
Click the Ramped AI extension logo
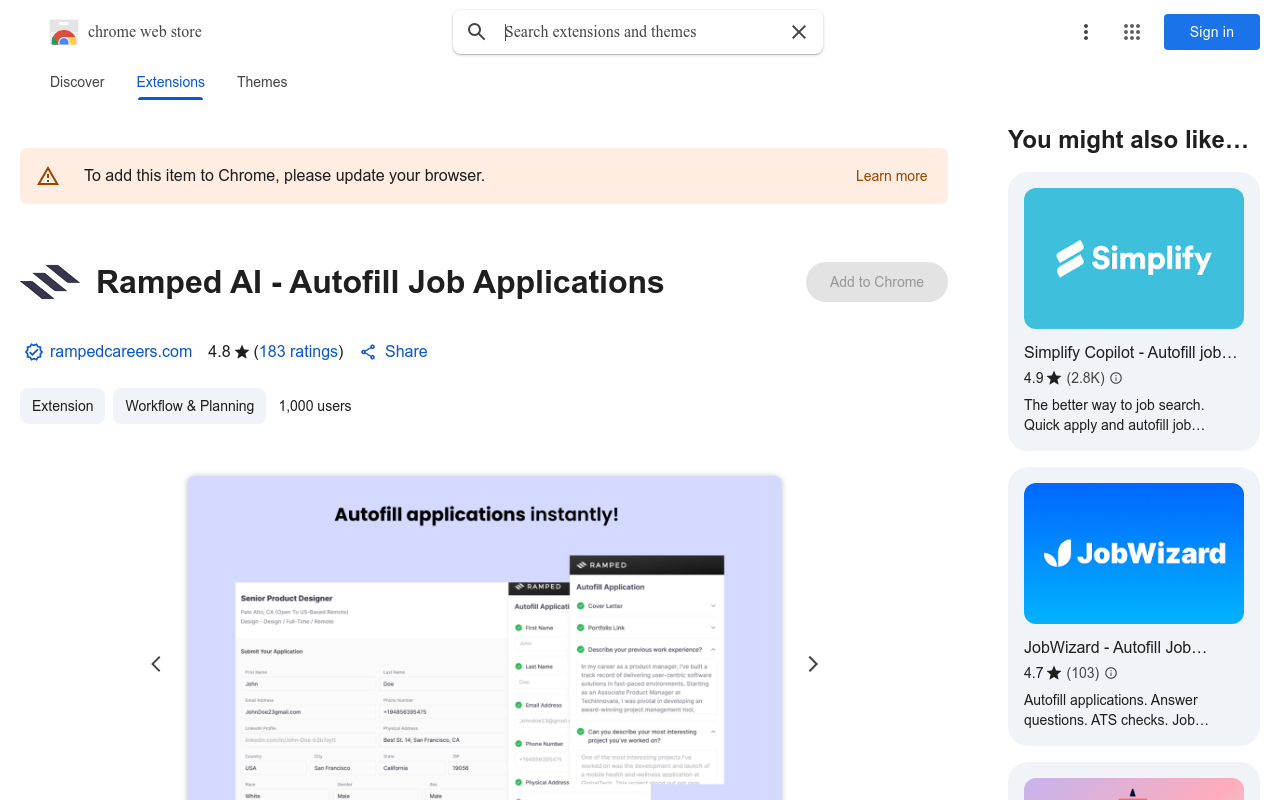coord(50,282)
